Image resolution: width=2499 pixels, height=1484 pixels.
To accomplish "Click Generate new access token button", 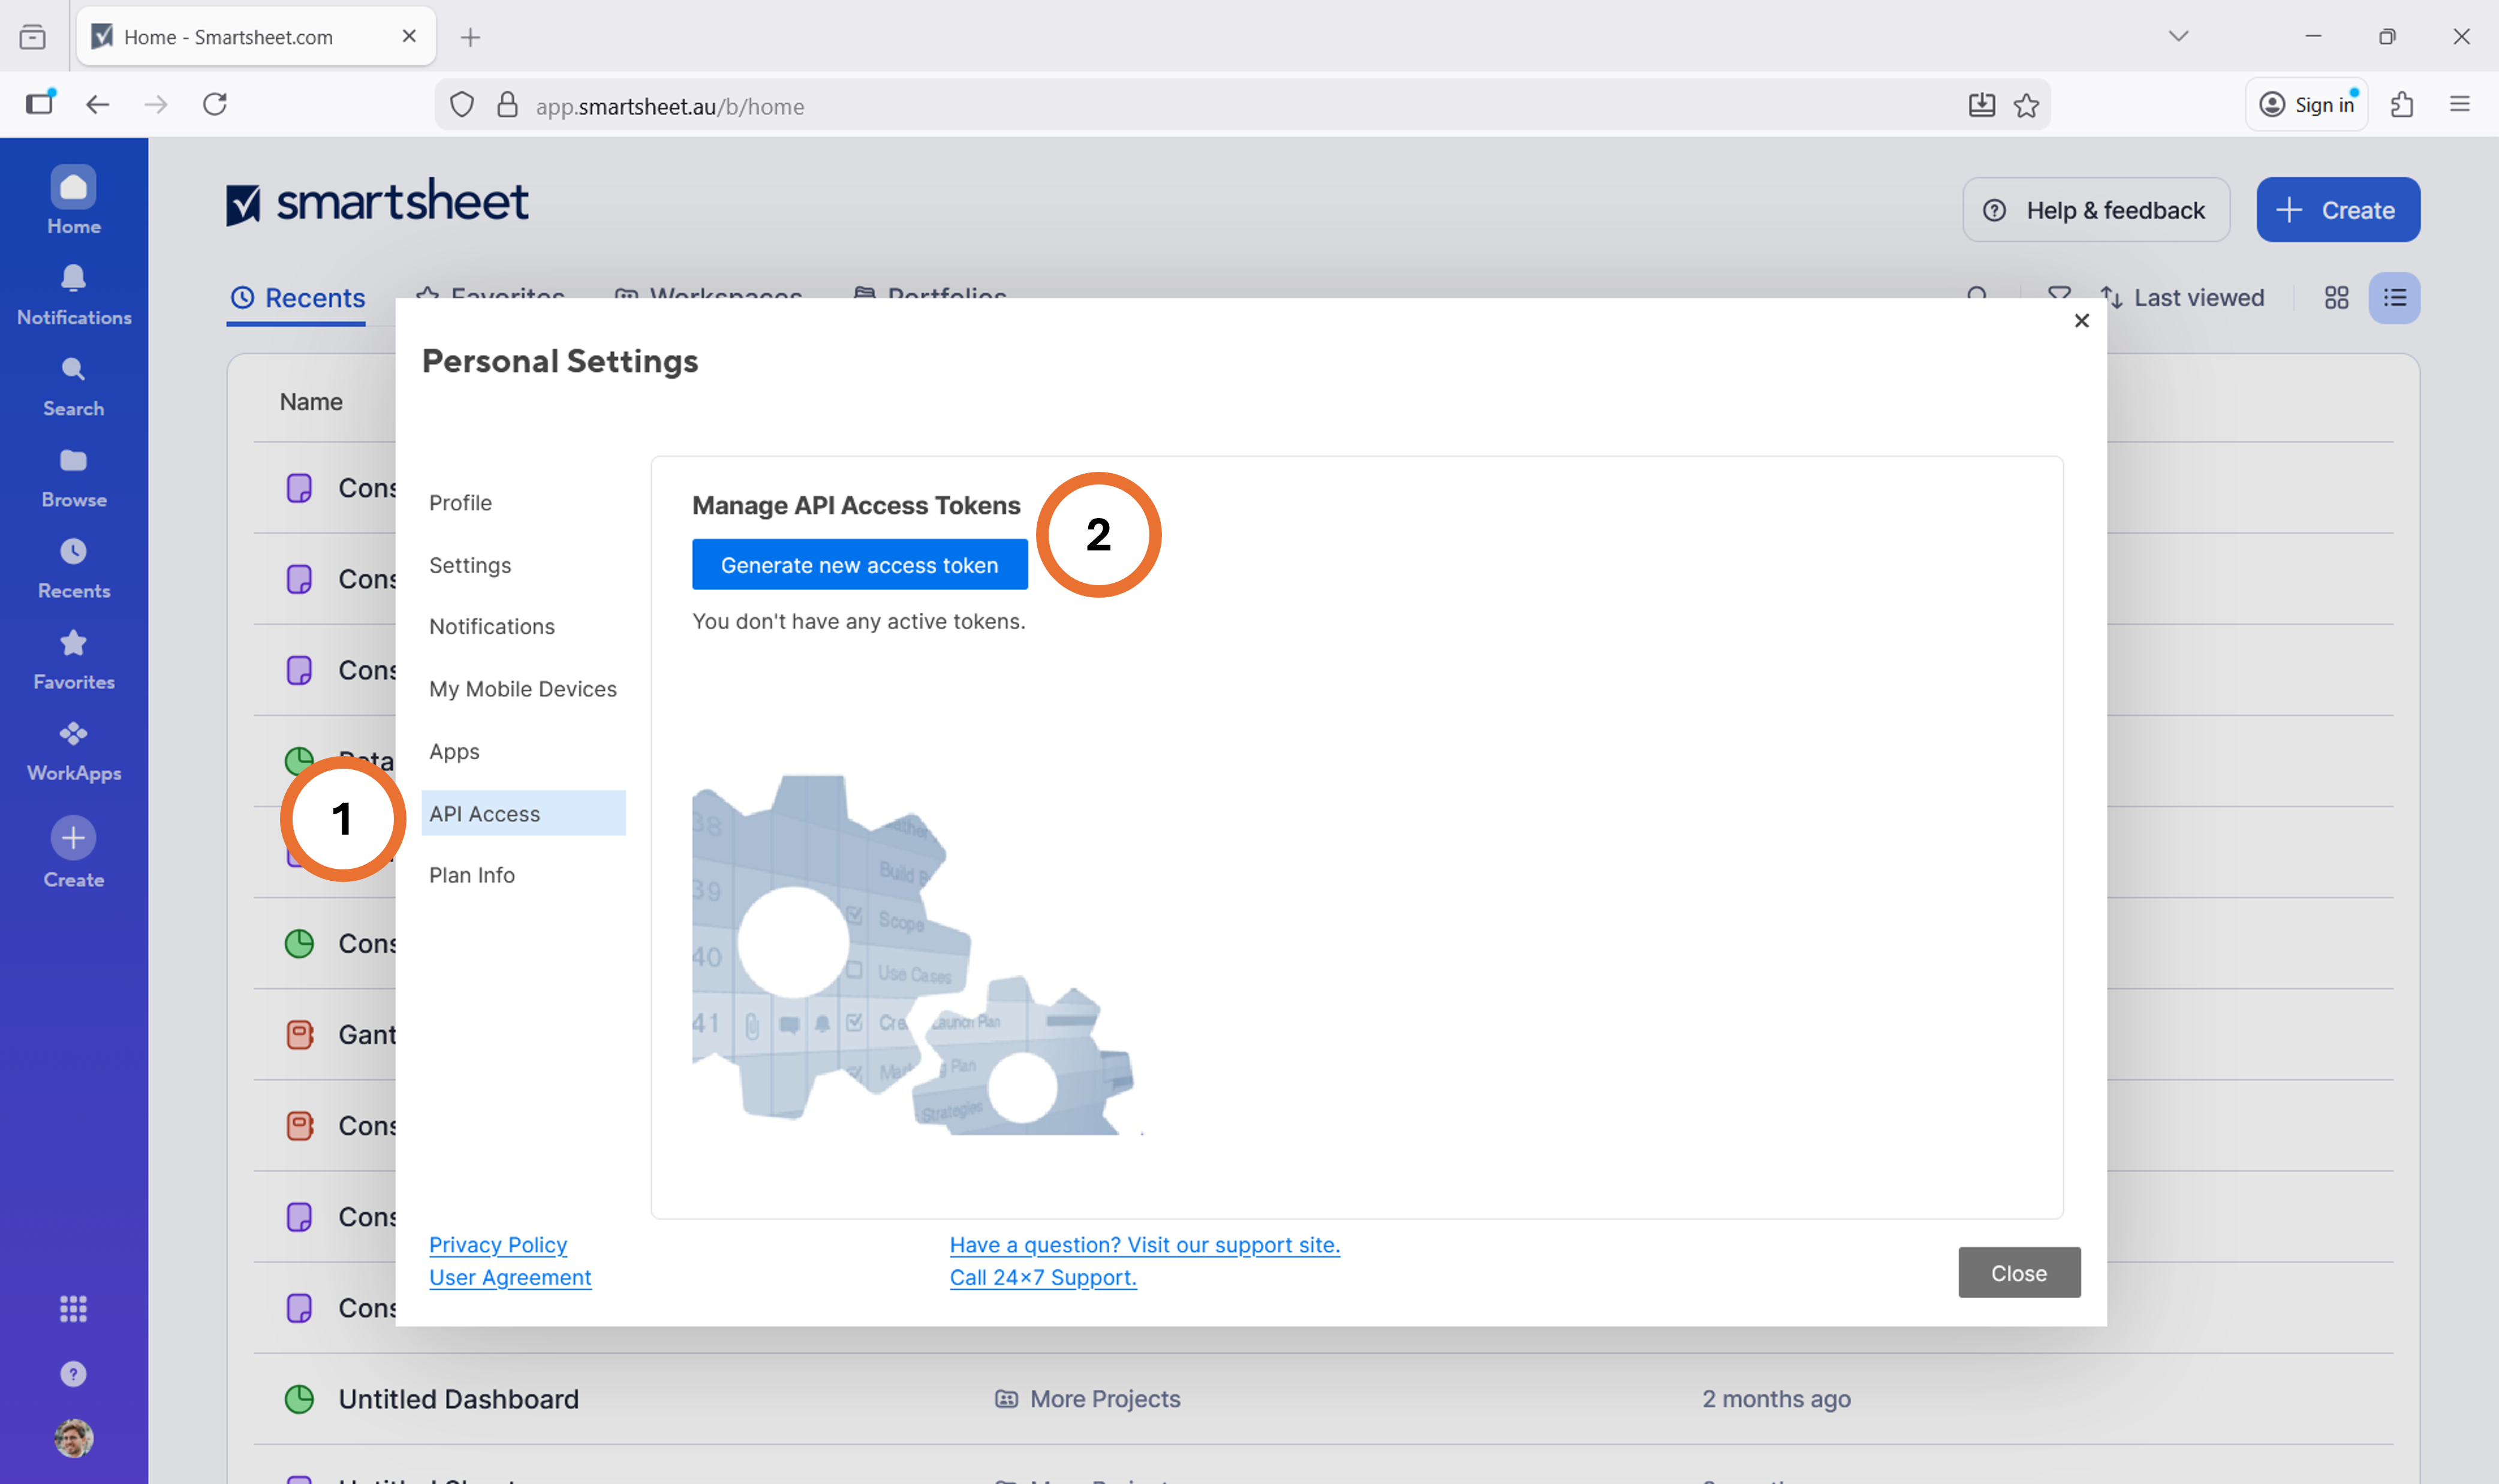I will (x=859, y=565).
